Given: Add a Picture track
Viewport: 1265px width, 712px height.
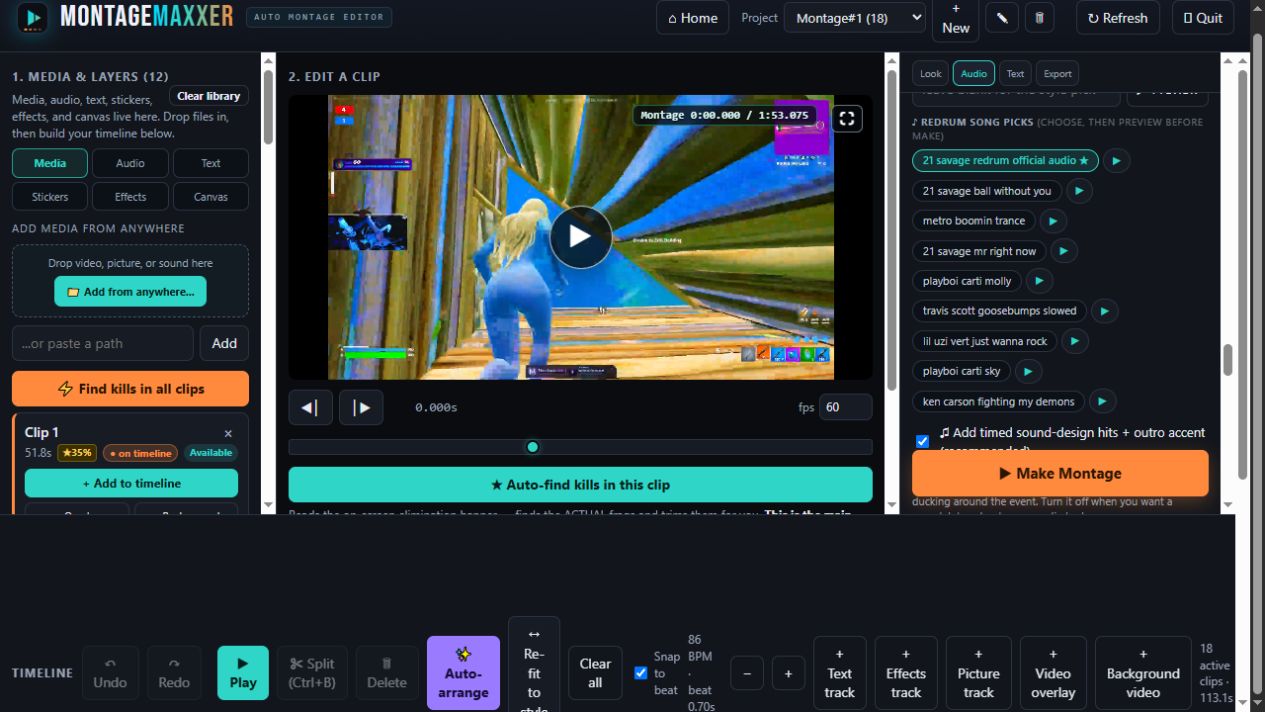Looking at the screenshot, I should pos(979,673).
